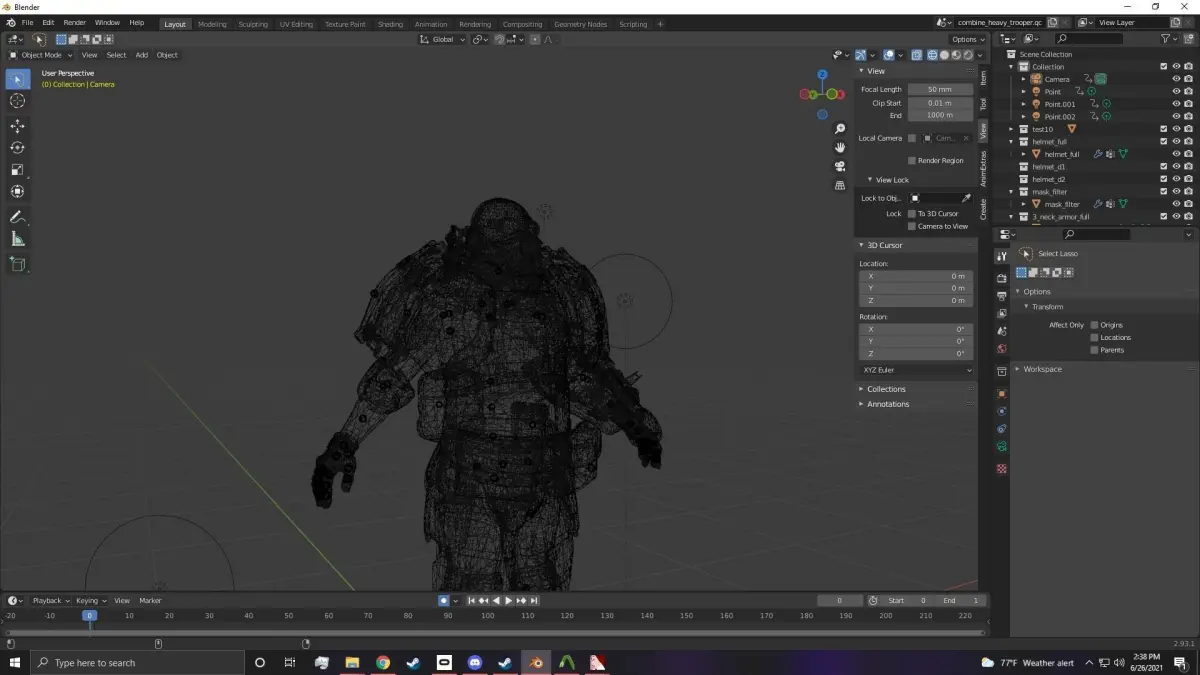
Task: Select the Transform tool
Action: point(17,192)
